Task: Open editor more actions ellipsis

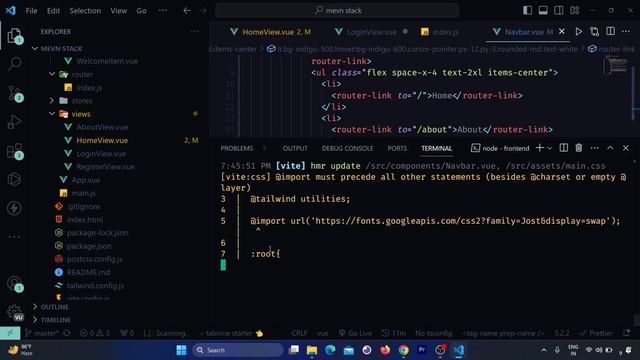Action: 626,31
